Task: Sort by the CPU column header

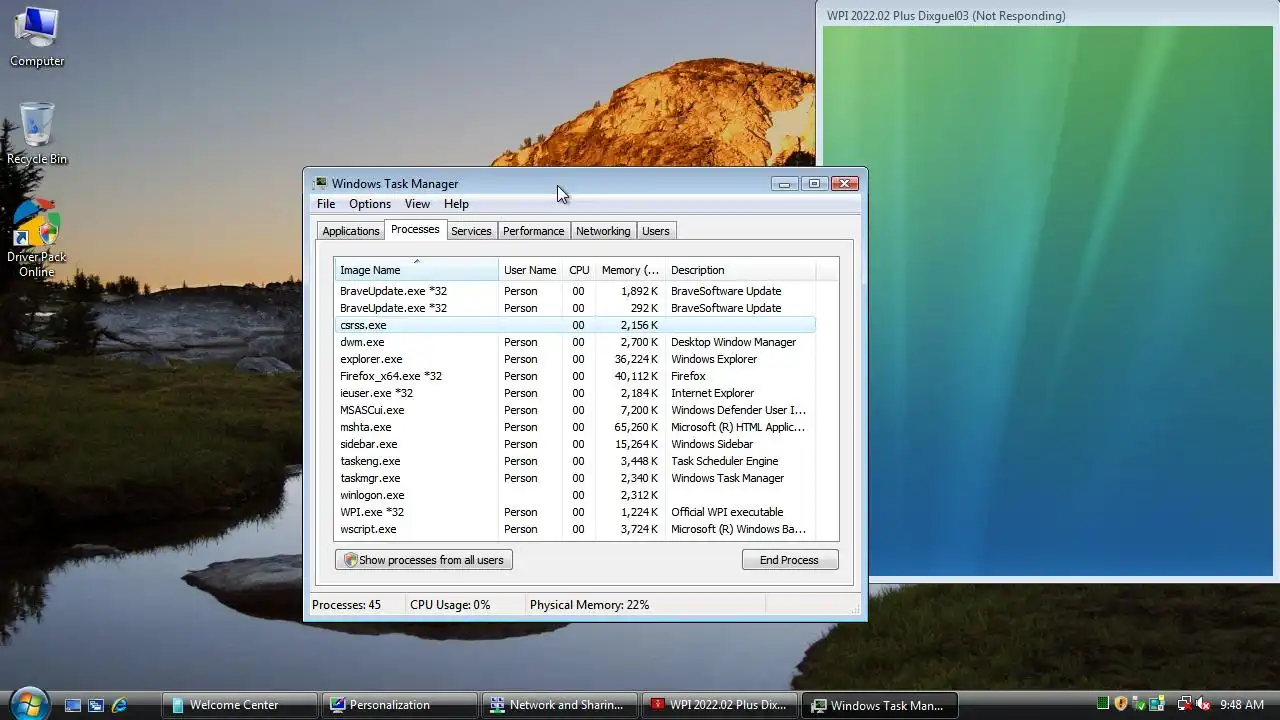Action: tap(579, 270)
